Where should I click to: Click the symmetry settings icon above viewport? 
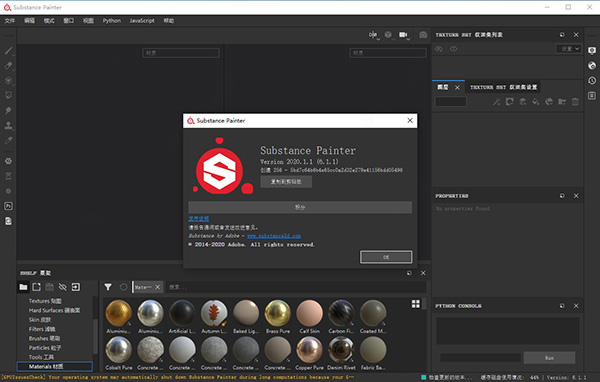373,35
